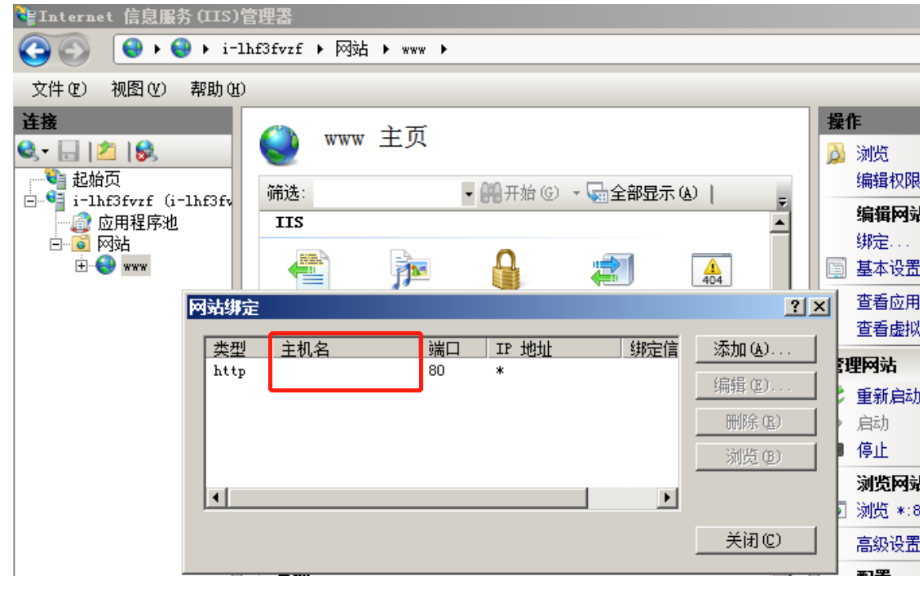Select the http port 80 binding row

442,371
